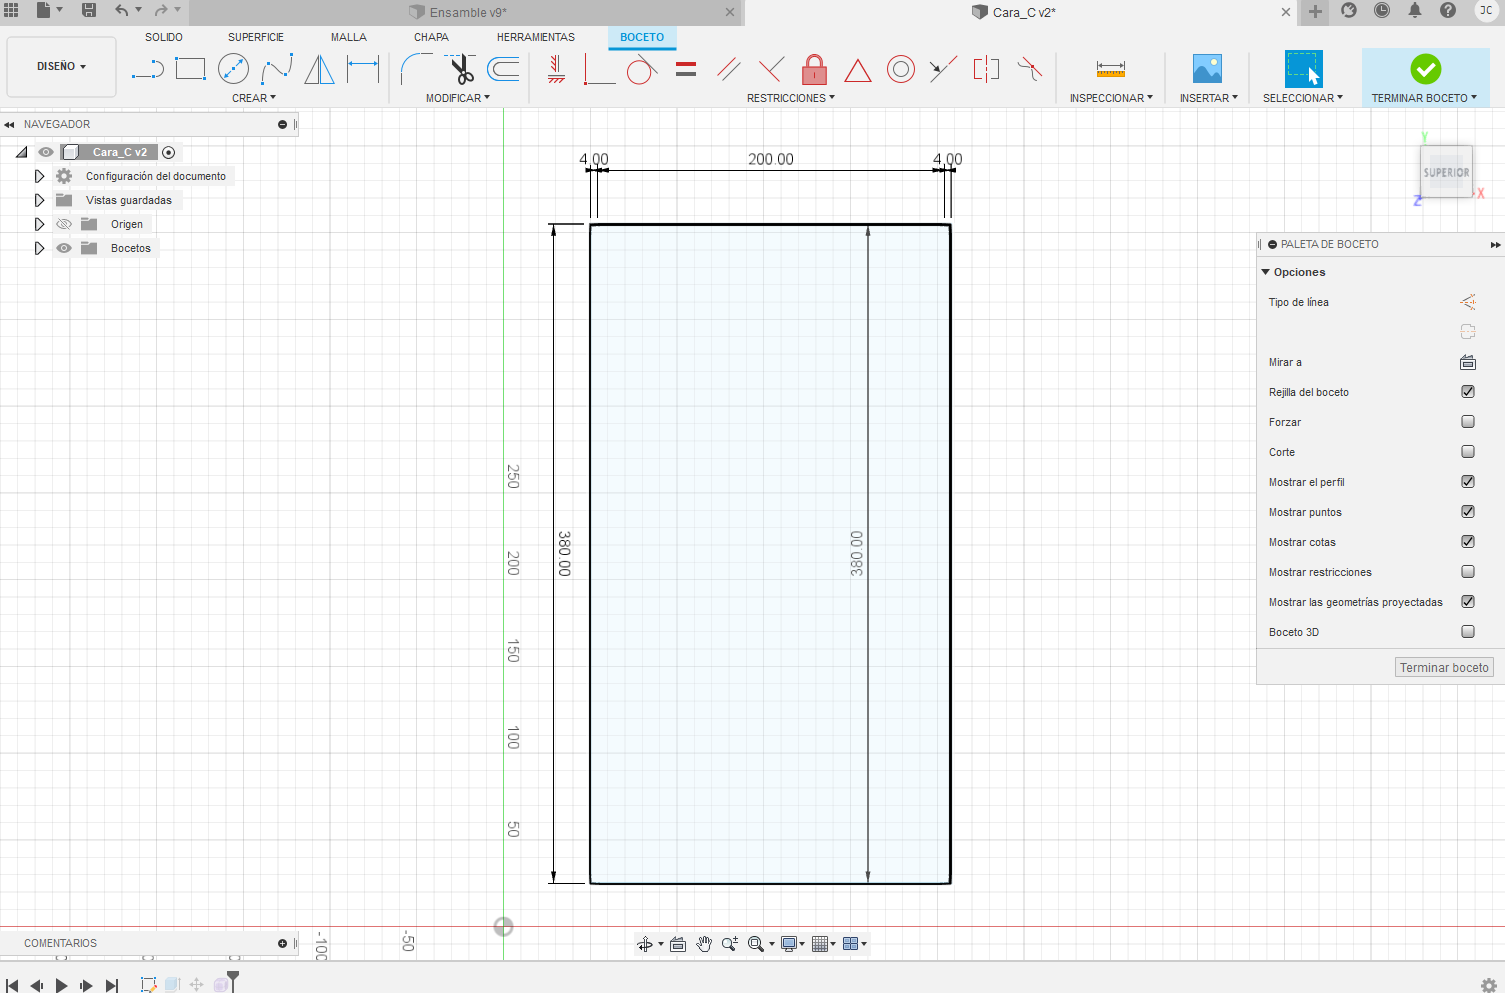Enable Mostrar restricciones checkbox
This screenshot has height=993, width=1505.
click(1468, 572)
